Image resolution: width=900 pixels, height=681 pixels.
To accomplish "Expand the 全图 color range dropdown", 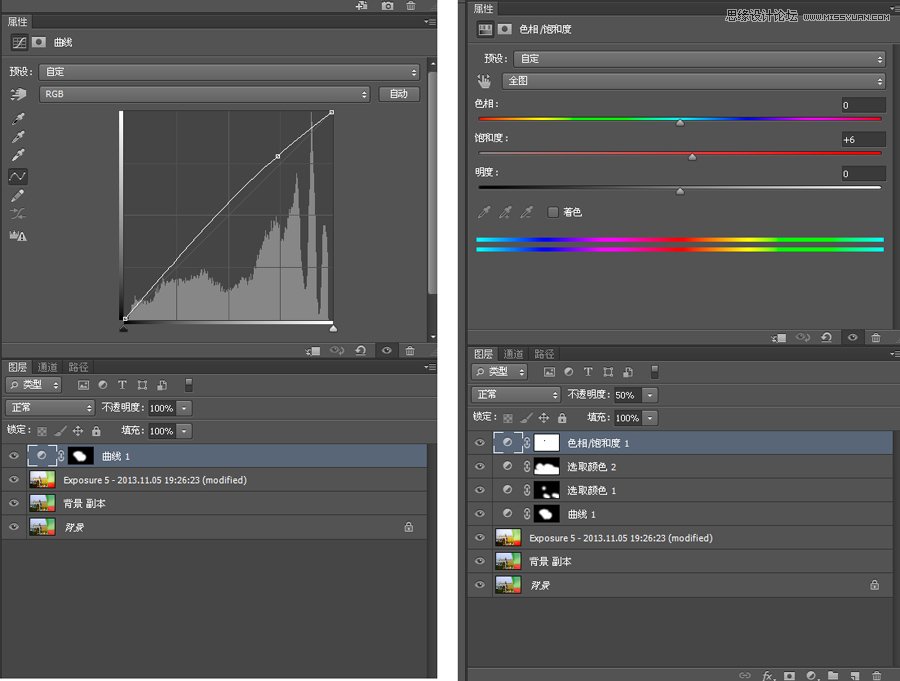I will 694,81.
